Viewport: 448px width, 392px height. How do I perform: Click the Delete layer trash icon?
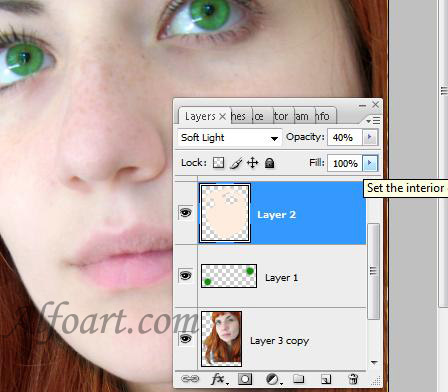[353, 379]
